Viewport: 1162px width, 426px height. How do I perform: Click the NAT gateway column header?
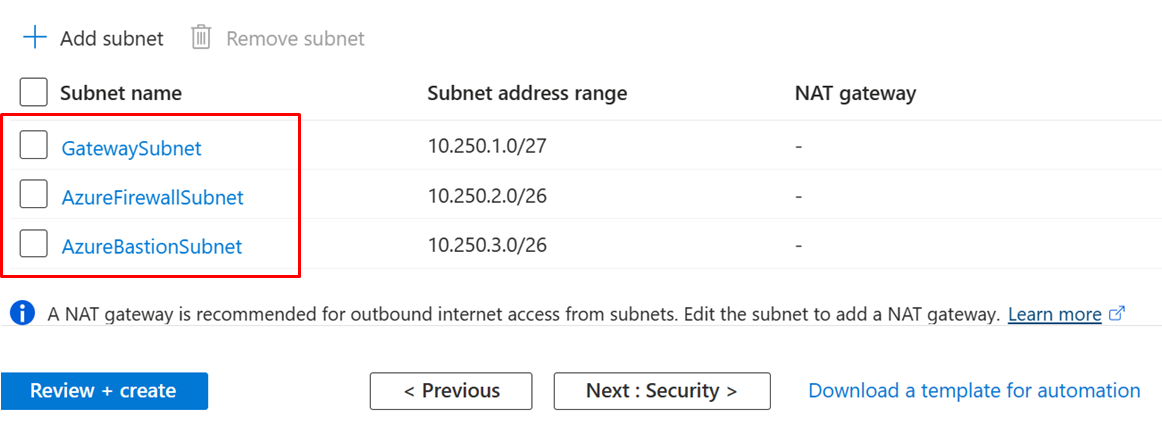855,93
